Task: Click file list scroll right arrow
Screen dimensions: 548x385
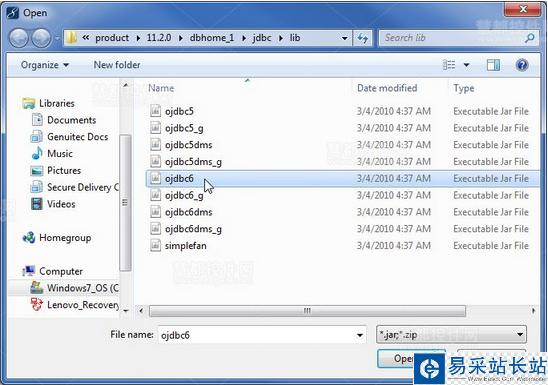Action: coord(533,311)
